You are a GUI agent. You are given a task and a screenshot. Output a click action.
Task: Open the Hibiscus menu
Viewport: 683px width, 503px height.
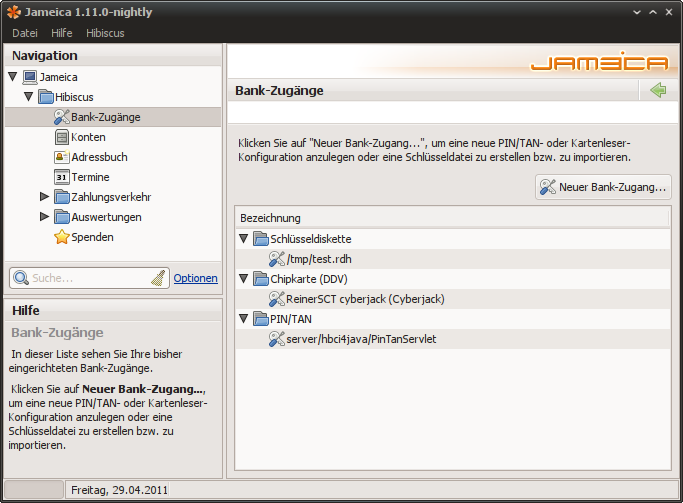coord(105,33)
